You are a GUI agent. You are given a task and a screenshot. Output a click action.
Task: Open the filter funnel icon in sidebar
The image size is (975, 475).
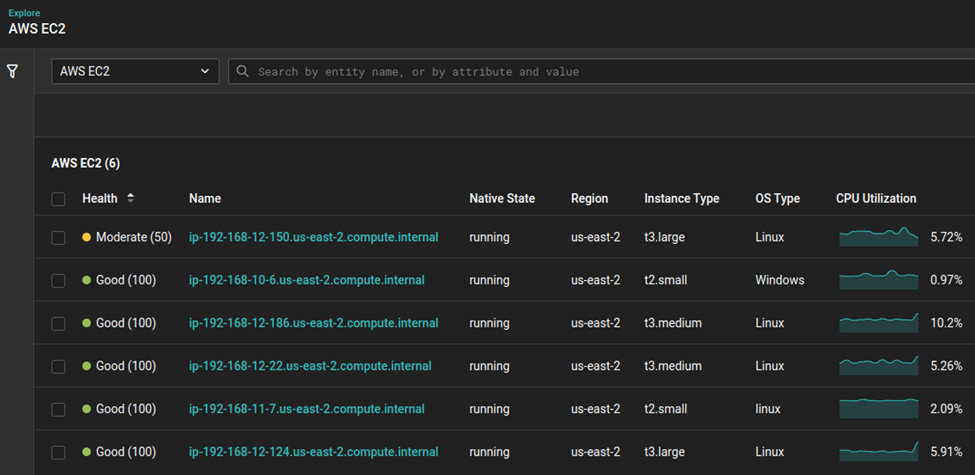[x=12, y=71]
